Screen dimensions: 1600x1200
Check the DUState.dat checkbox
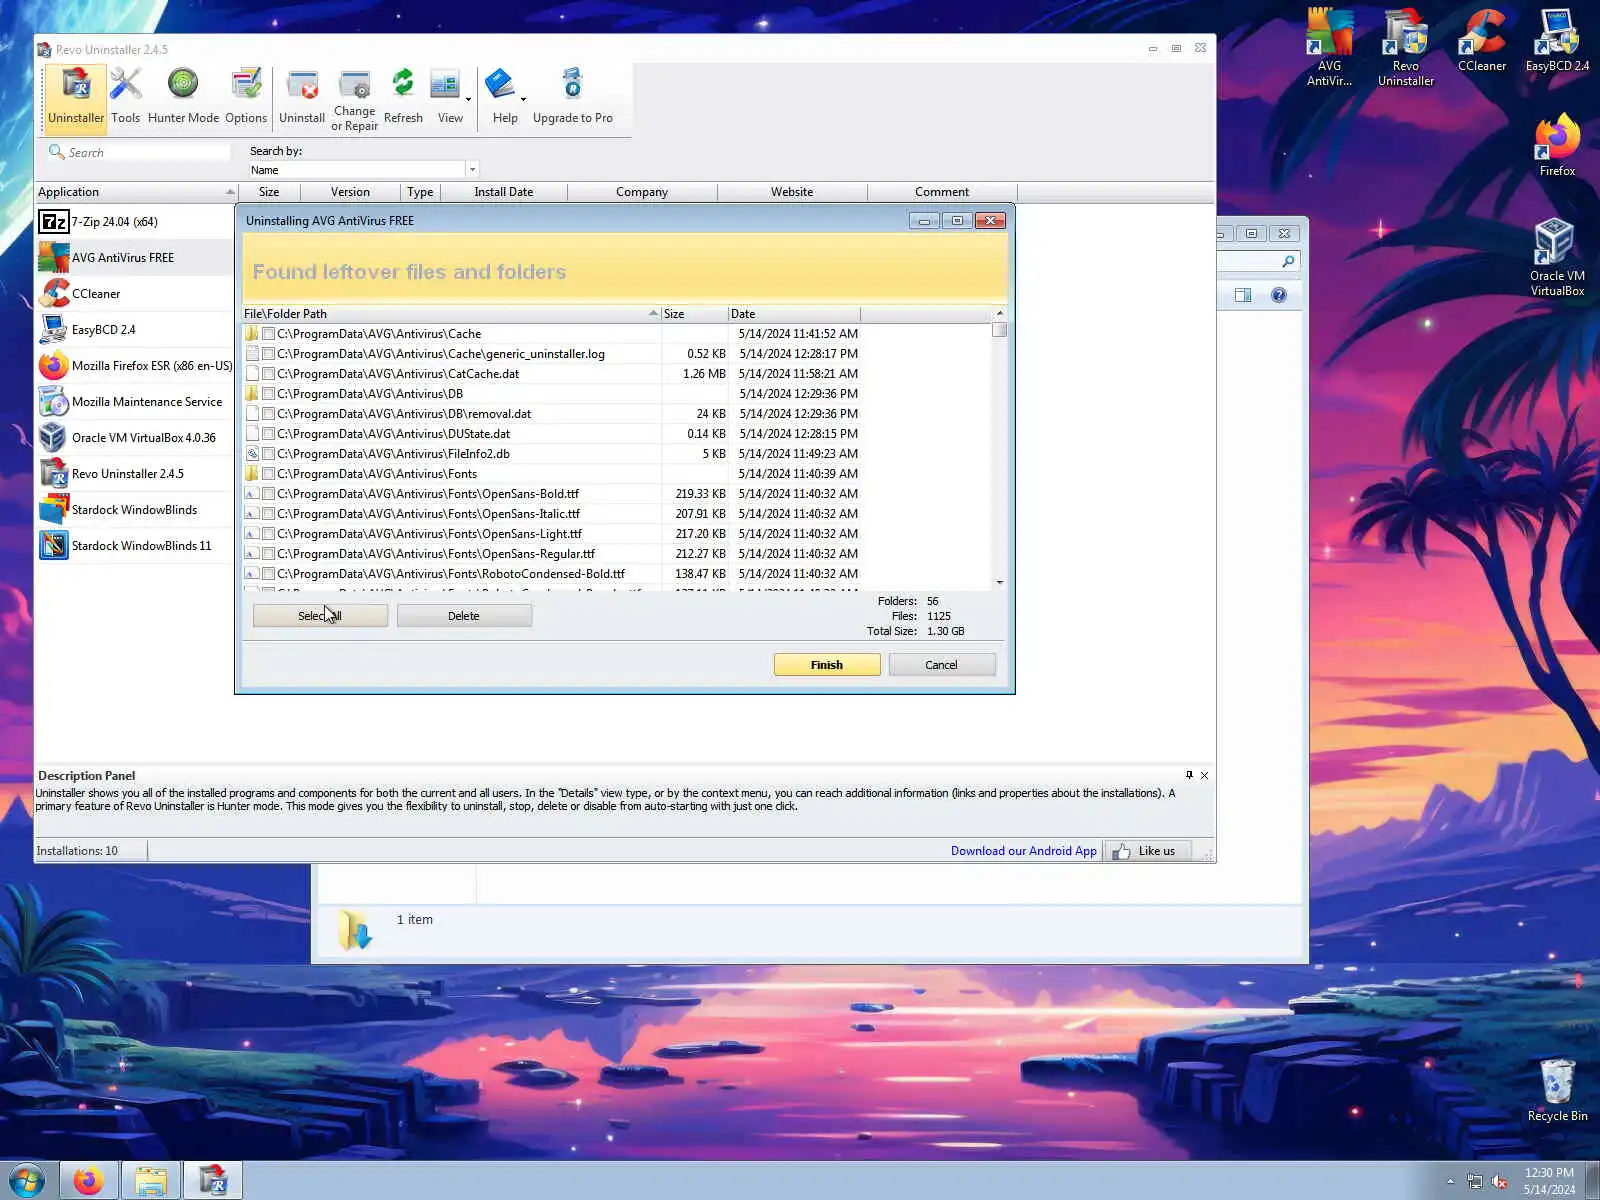point(268,434)
